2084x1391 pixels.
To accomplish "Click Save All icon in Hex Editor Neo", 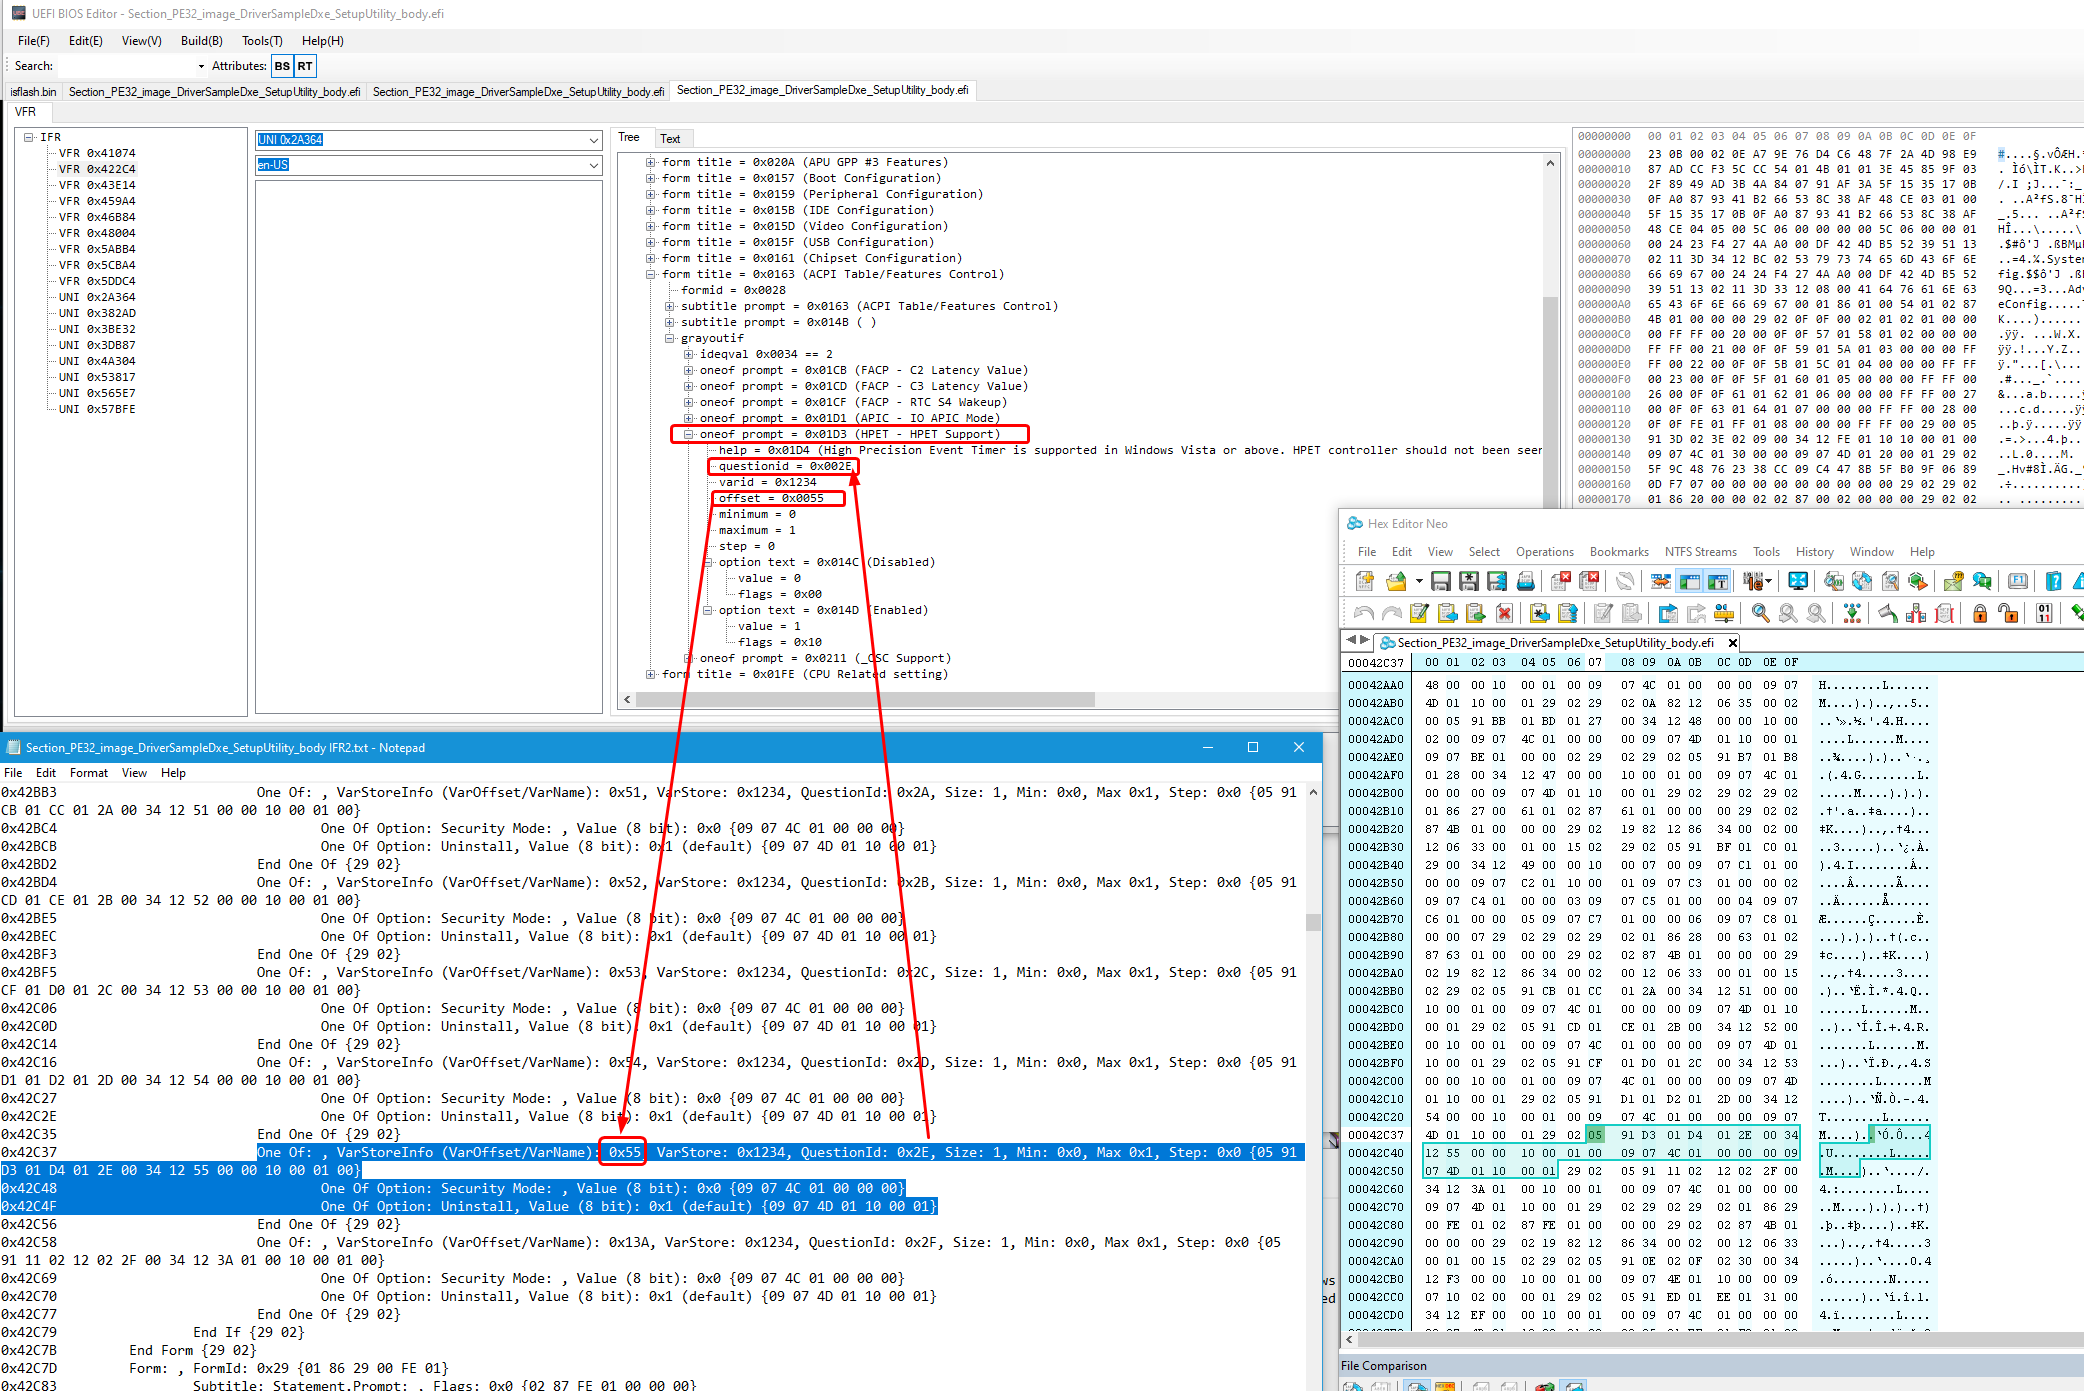I will (1497, 581).
